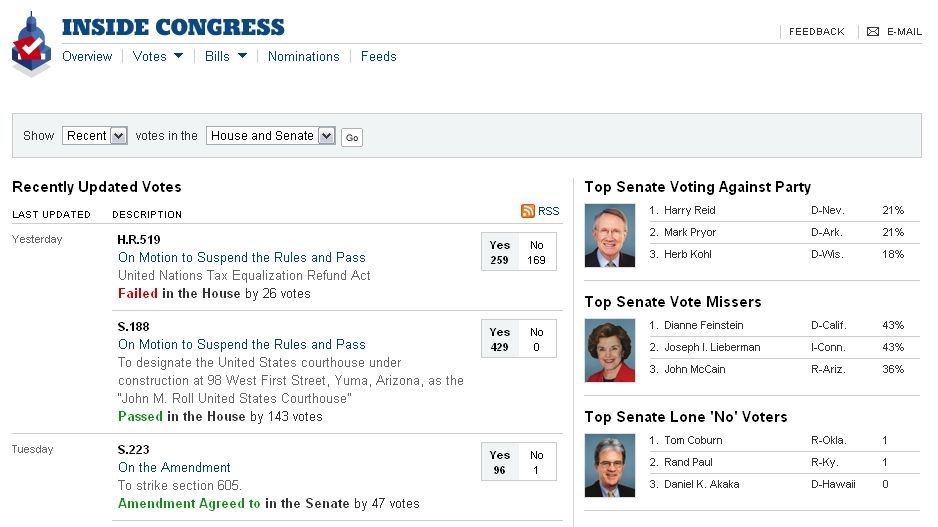This screenshot has height=527, width=938.
Task: Click Mark Pryor senator name
Action: click(x=690, y=233)
